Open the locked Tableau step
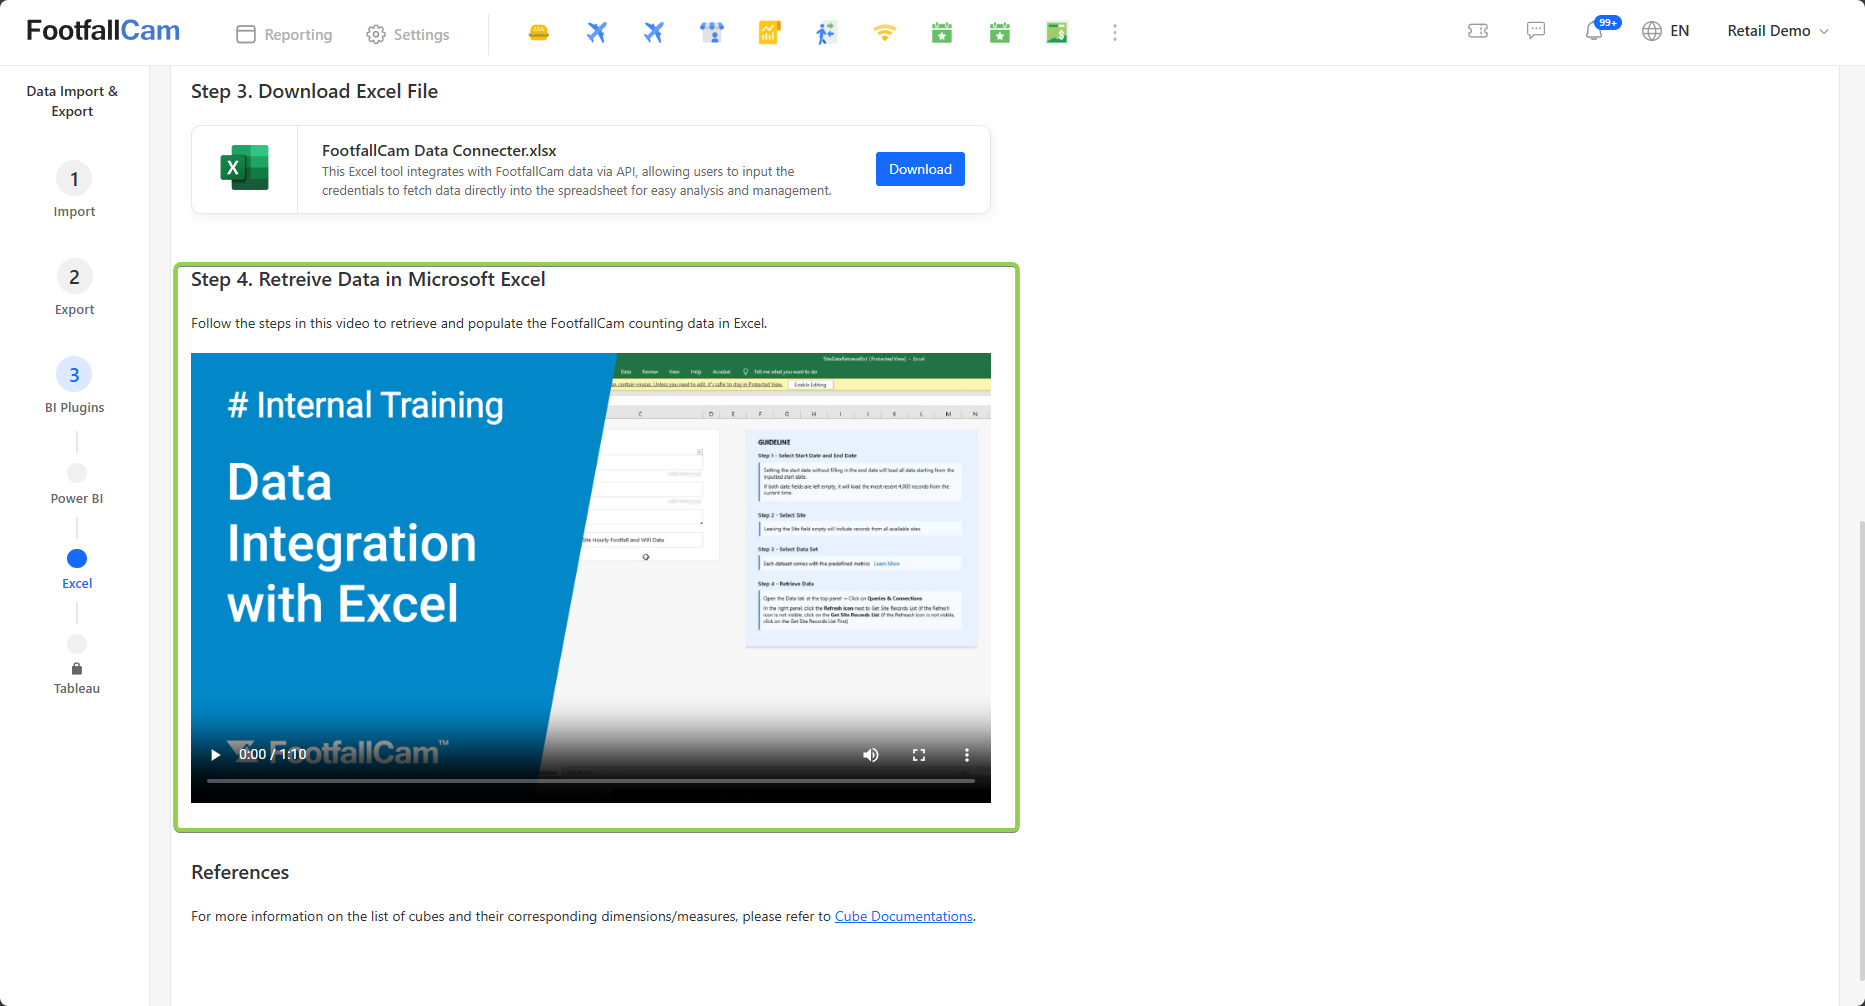Image resolution: width=1865 pixels, height=1006 pixels. pos(77,679)
